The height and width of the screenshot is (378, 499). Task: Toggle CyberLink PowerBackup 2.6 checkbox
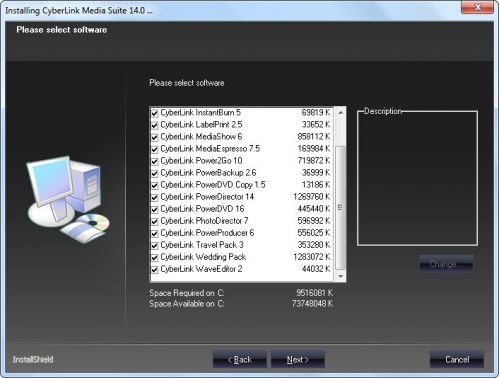[154, 173]
